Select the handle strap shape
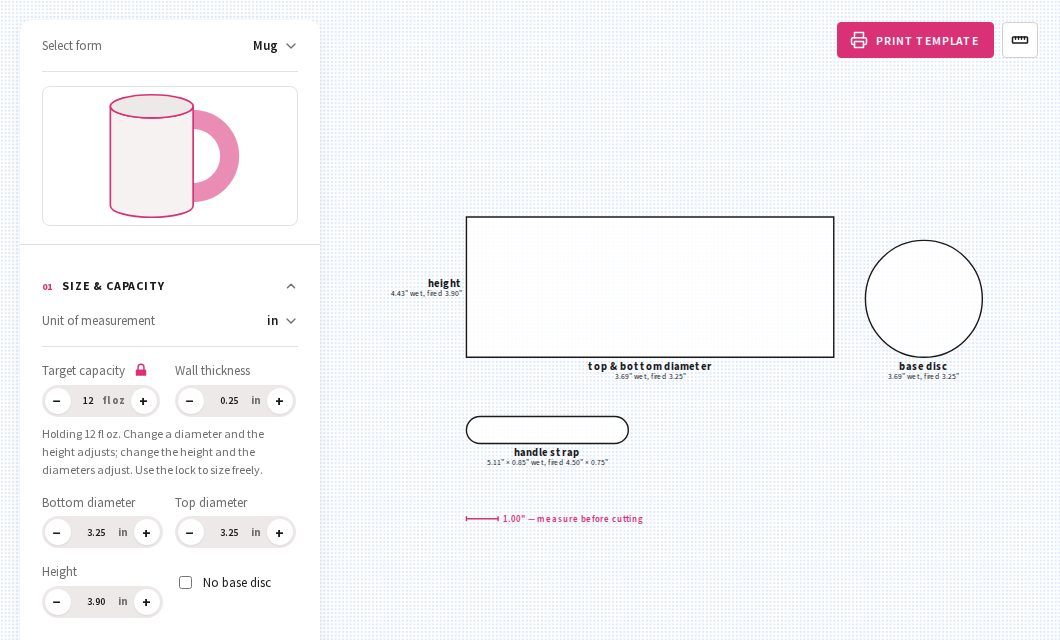Screen dimensions: 1060x640 pos(547,430)
